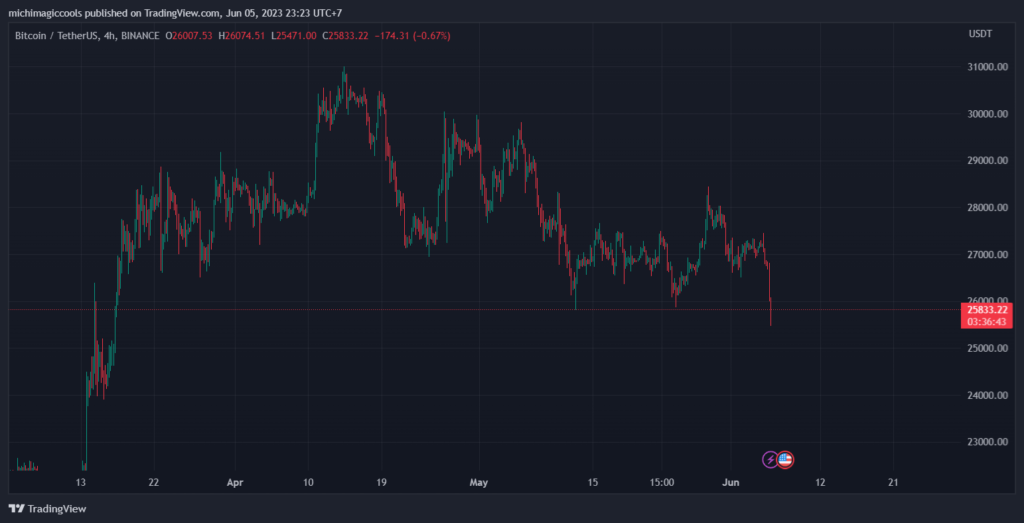Select the Jun label on time axis
This screenshot has height=523, width=1024.
[x=731, y=482]
